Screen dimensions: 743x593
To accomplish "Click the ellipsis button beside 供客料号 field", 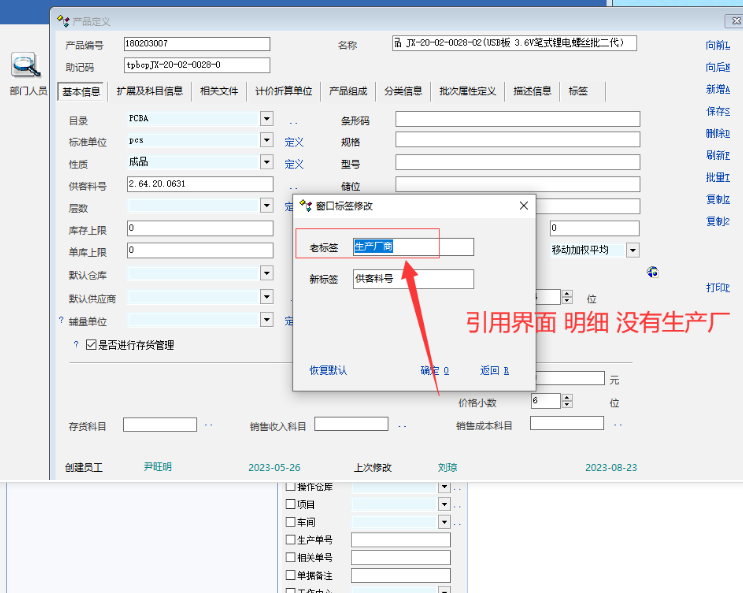I will tap(293, 186).
